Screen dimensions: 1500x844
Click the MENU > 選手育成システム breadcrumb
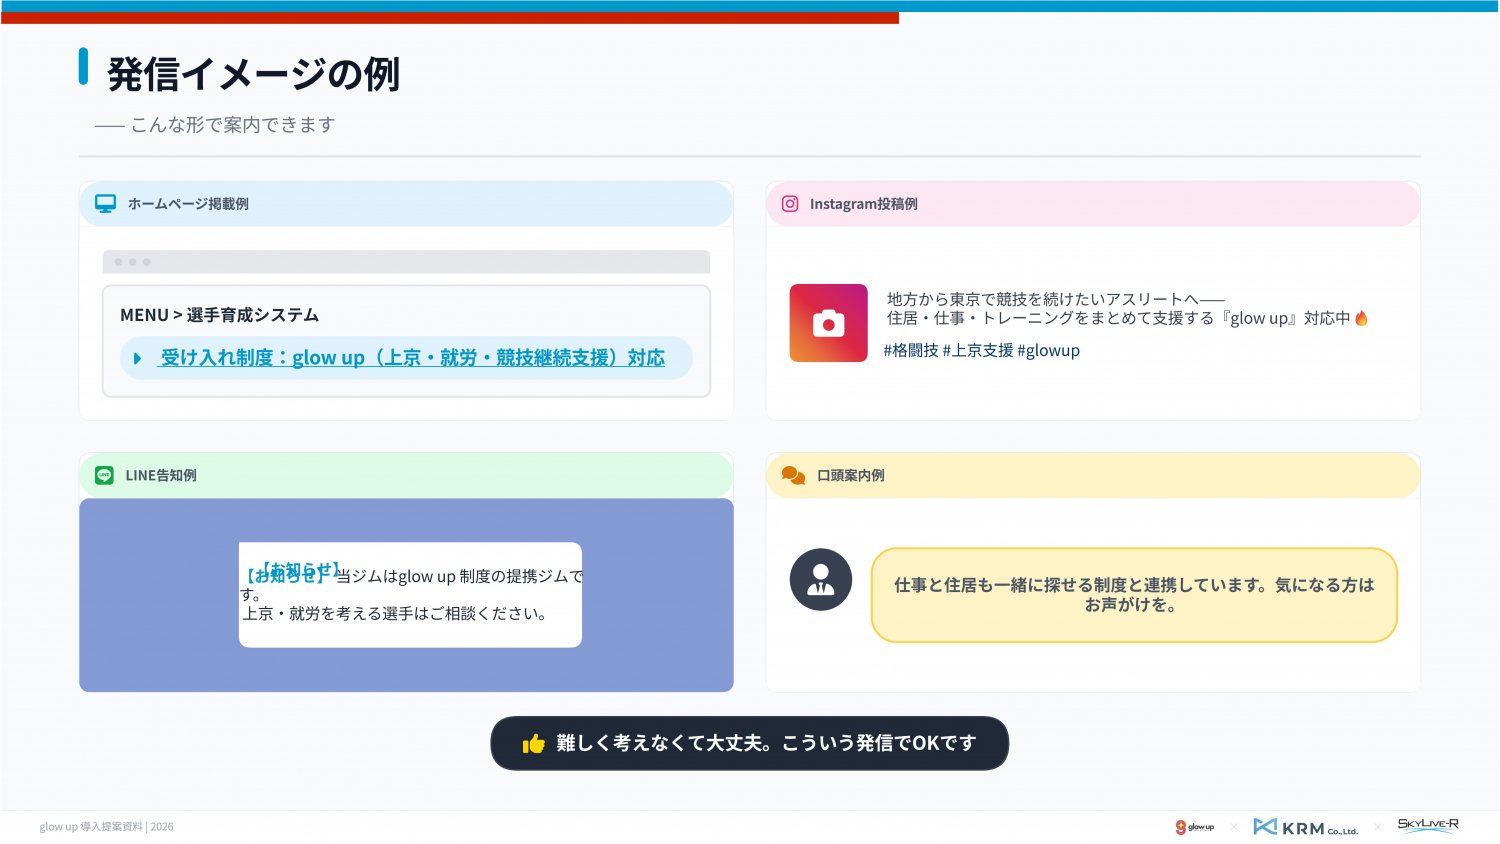click(x=219, y=315)
